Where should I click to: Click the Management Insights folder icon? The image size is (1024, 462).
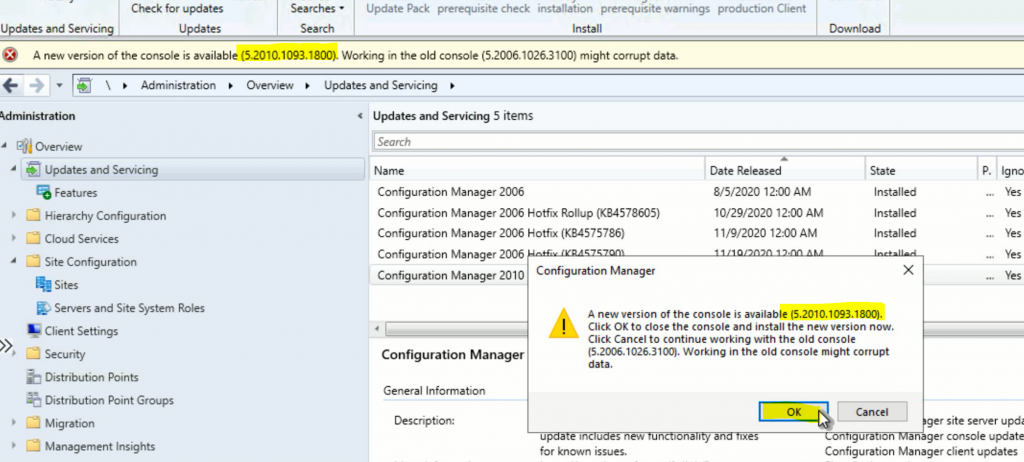tap(33, 446)
